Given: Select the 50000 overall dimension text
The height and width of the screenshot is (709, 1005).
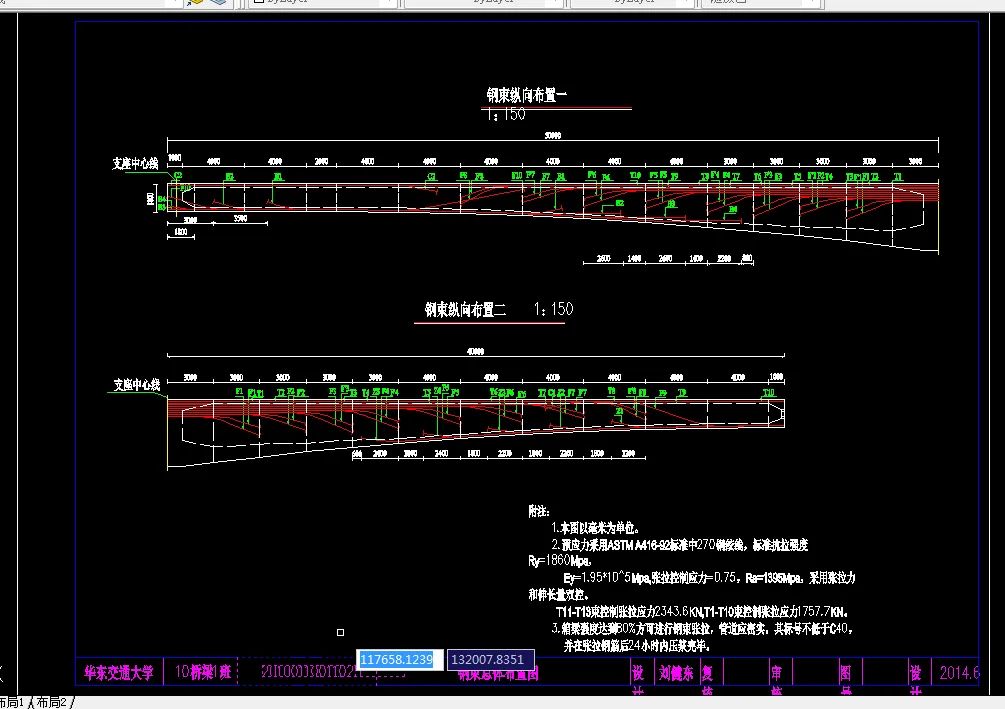Looking at the screenshot, I should (552, 135).
